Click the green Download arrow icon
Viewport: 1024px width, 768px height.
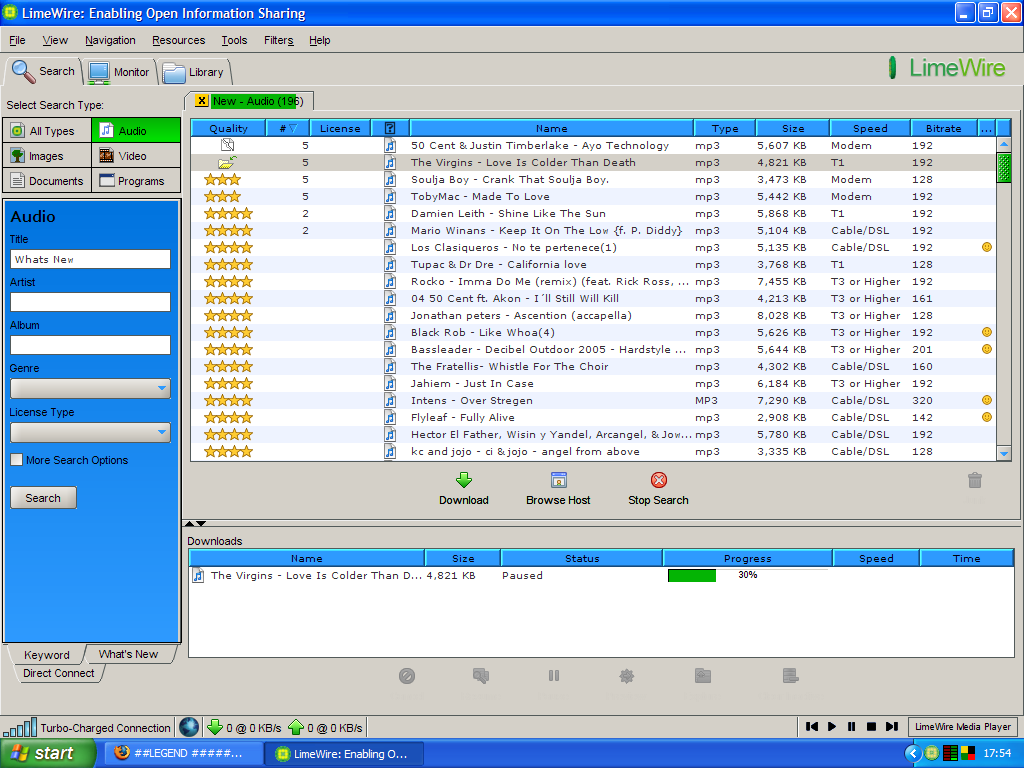(463, 481)
